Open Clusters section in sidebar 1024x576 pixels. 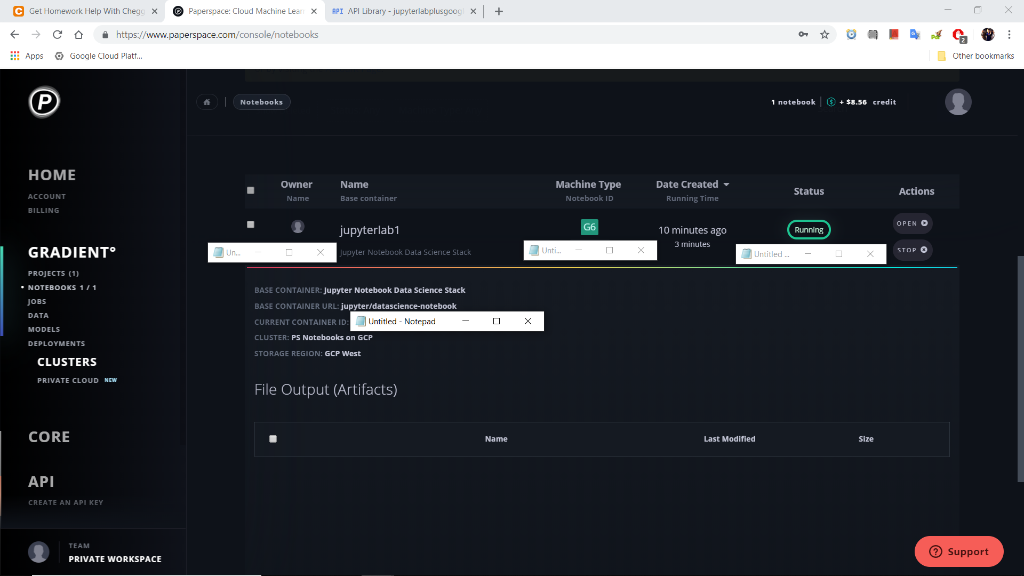point(67,362)
